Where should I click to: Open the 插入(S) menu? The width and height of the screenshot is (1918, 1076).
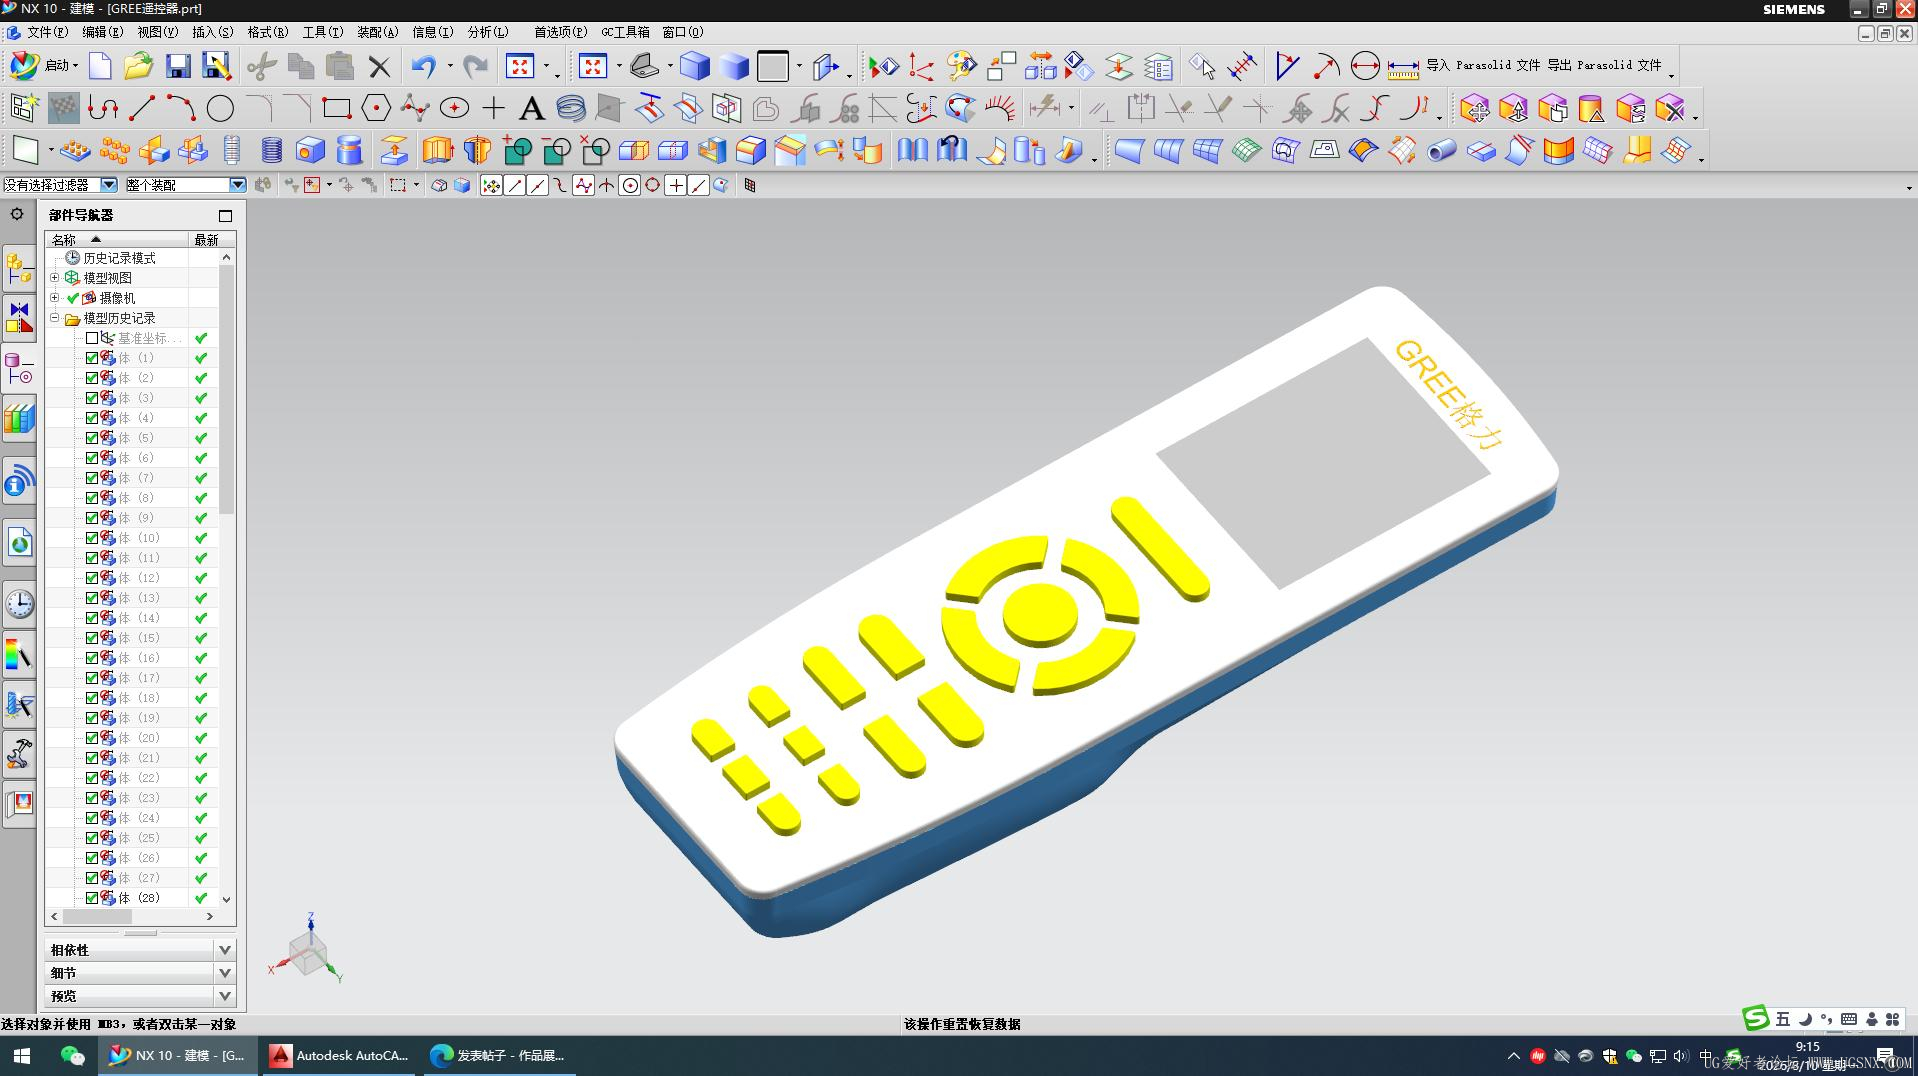(x=212, y=32)
